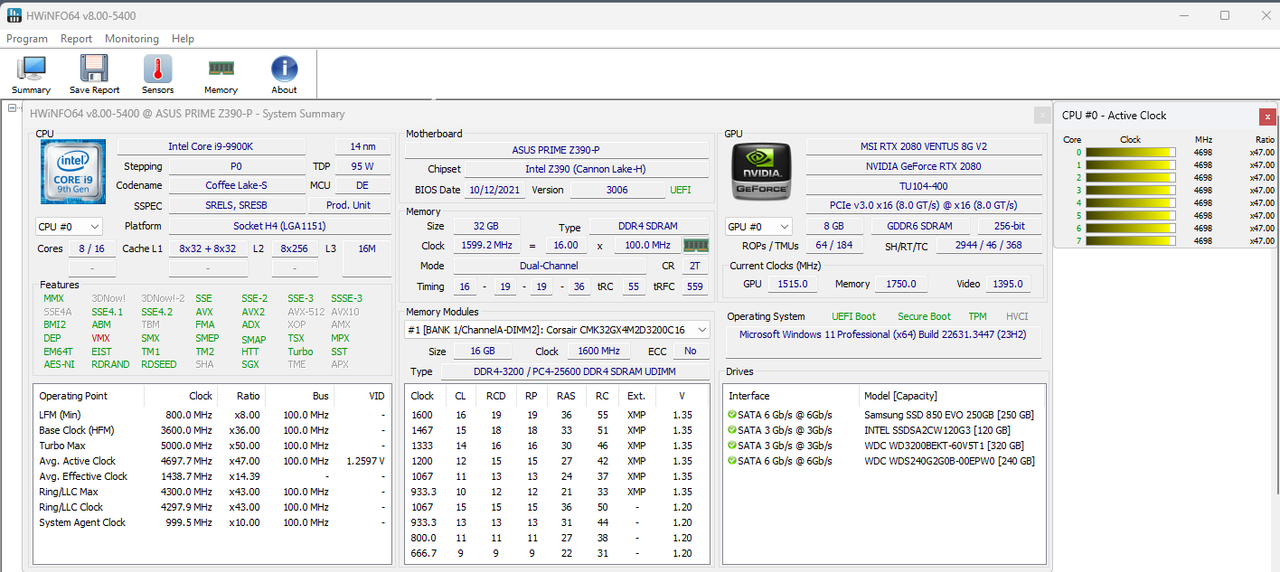This screenshot has width=1280, height=572.
Task: Click the HVCI status label
Action: coord(1017,317)
